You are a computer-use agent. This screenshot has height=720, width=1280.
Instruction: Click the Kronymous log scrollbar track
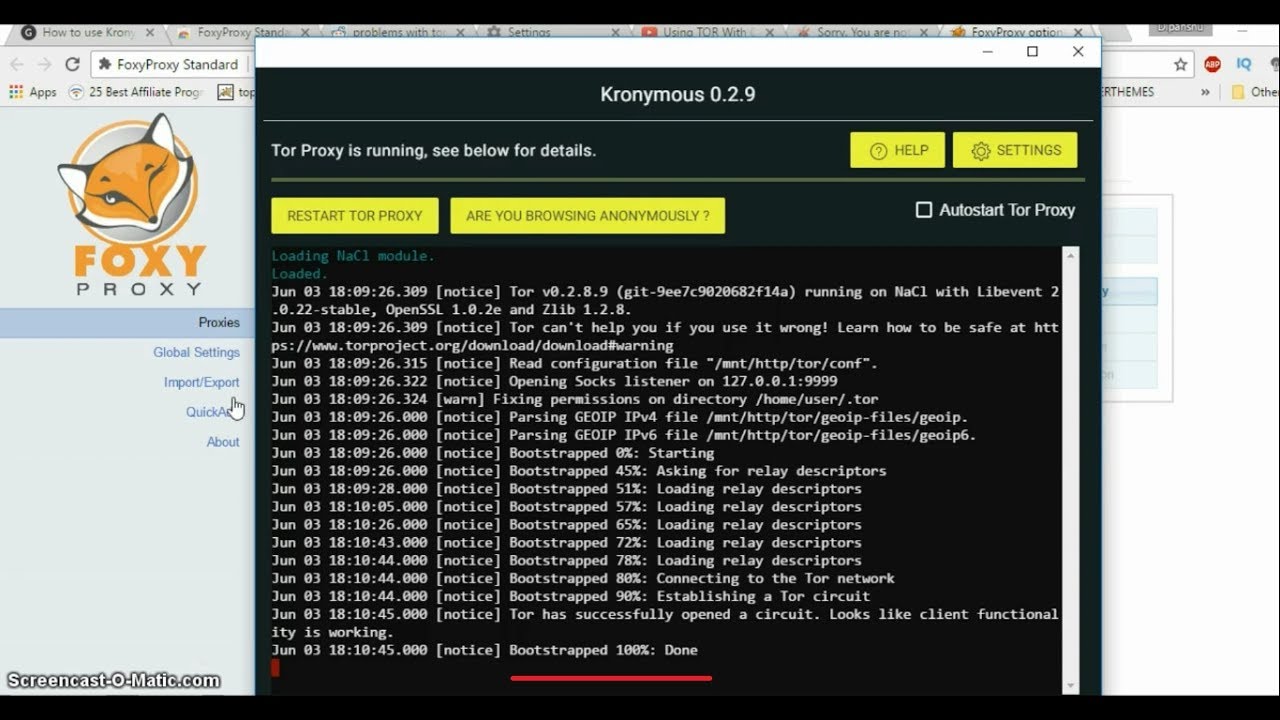1071,470
